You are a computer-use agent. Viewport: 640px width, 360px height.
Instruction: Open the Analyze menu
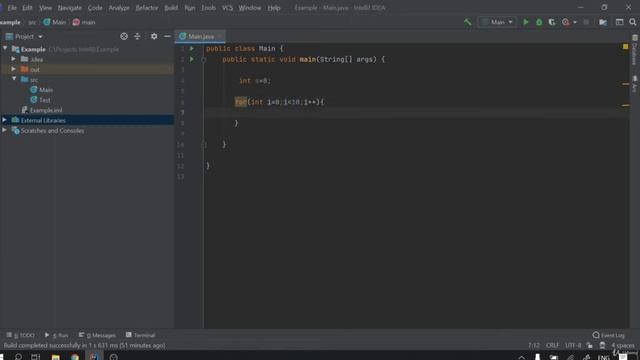coord(119,8)
